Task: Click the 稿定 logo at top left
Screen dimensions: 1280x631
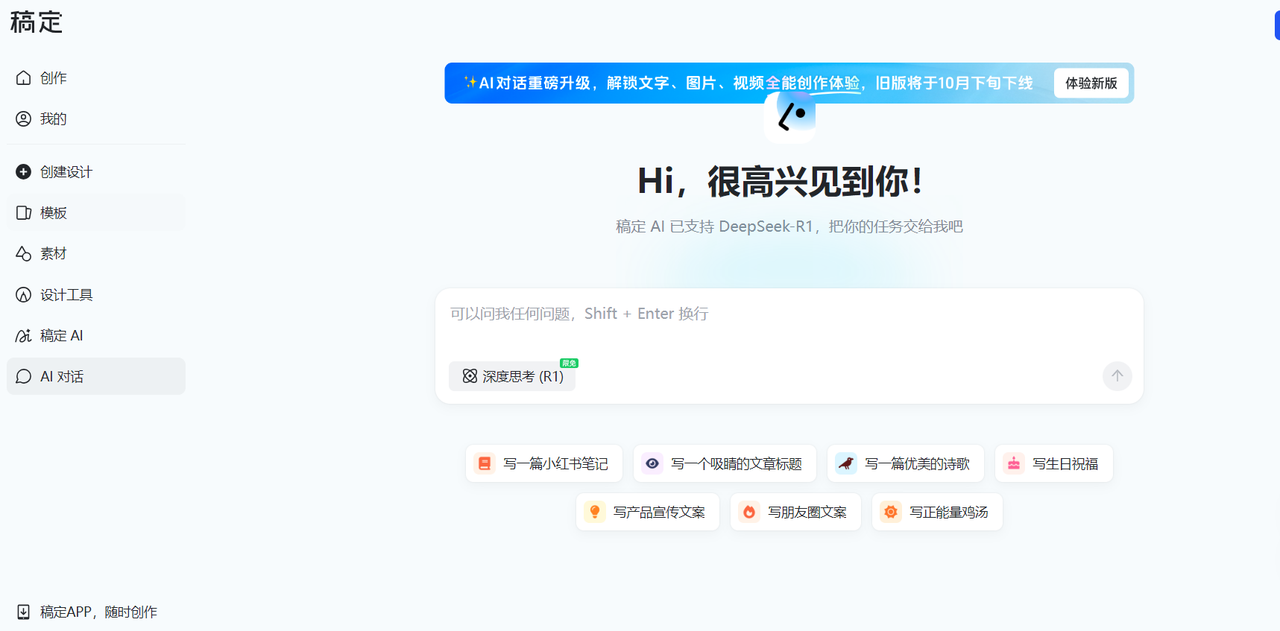Action: 37,21
